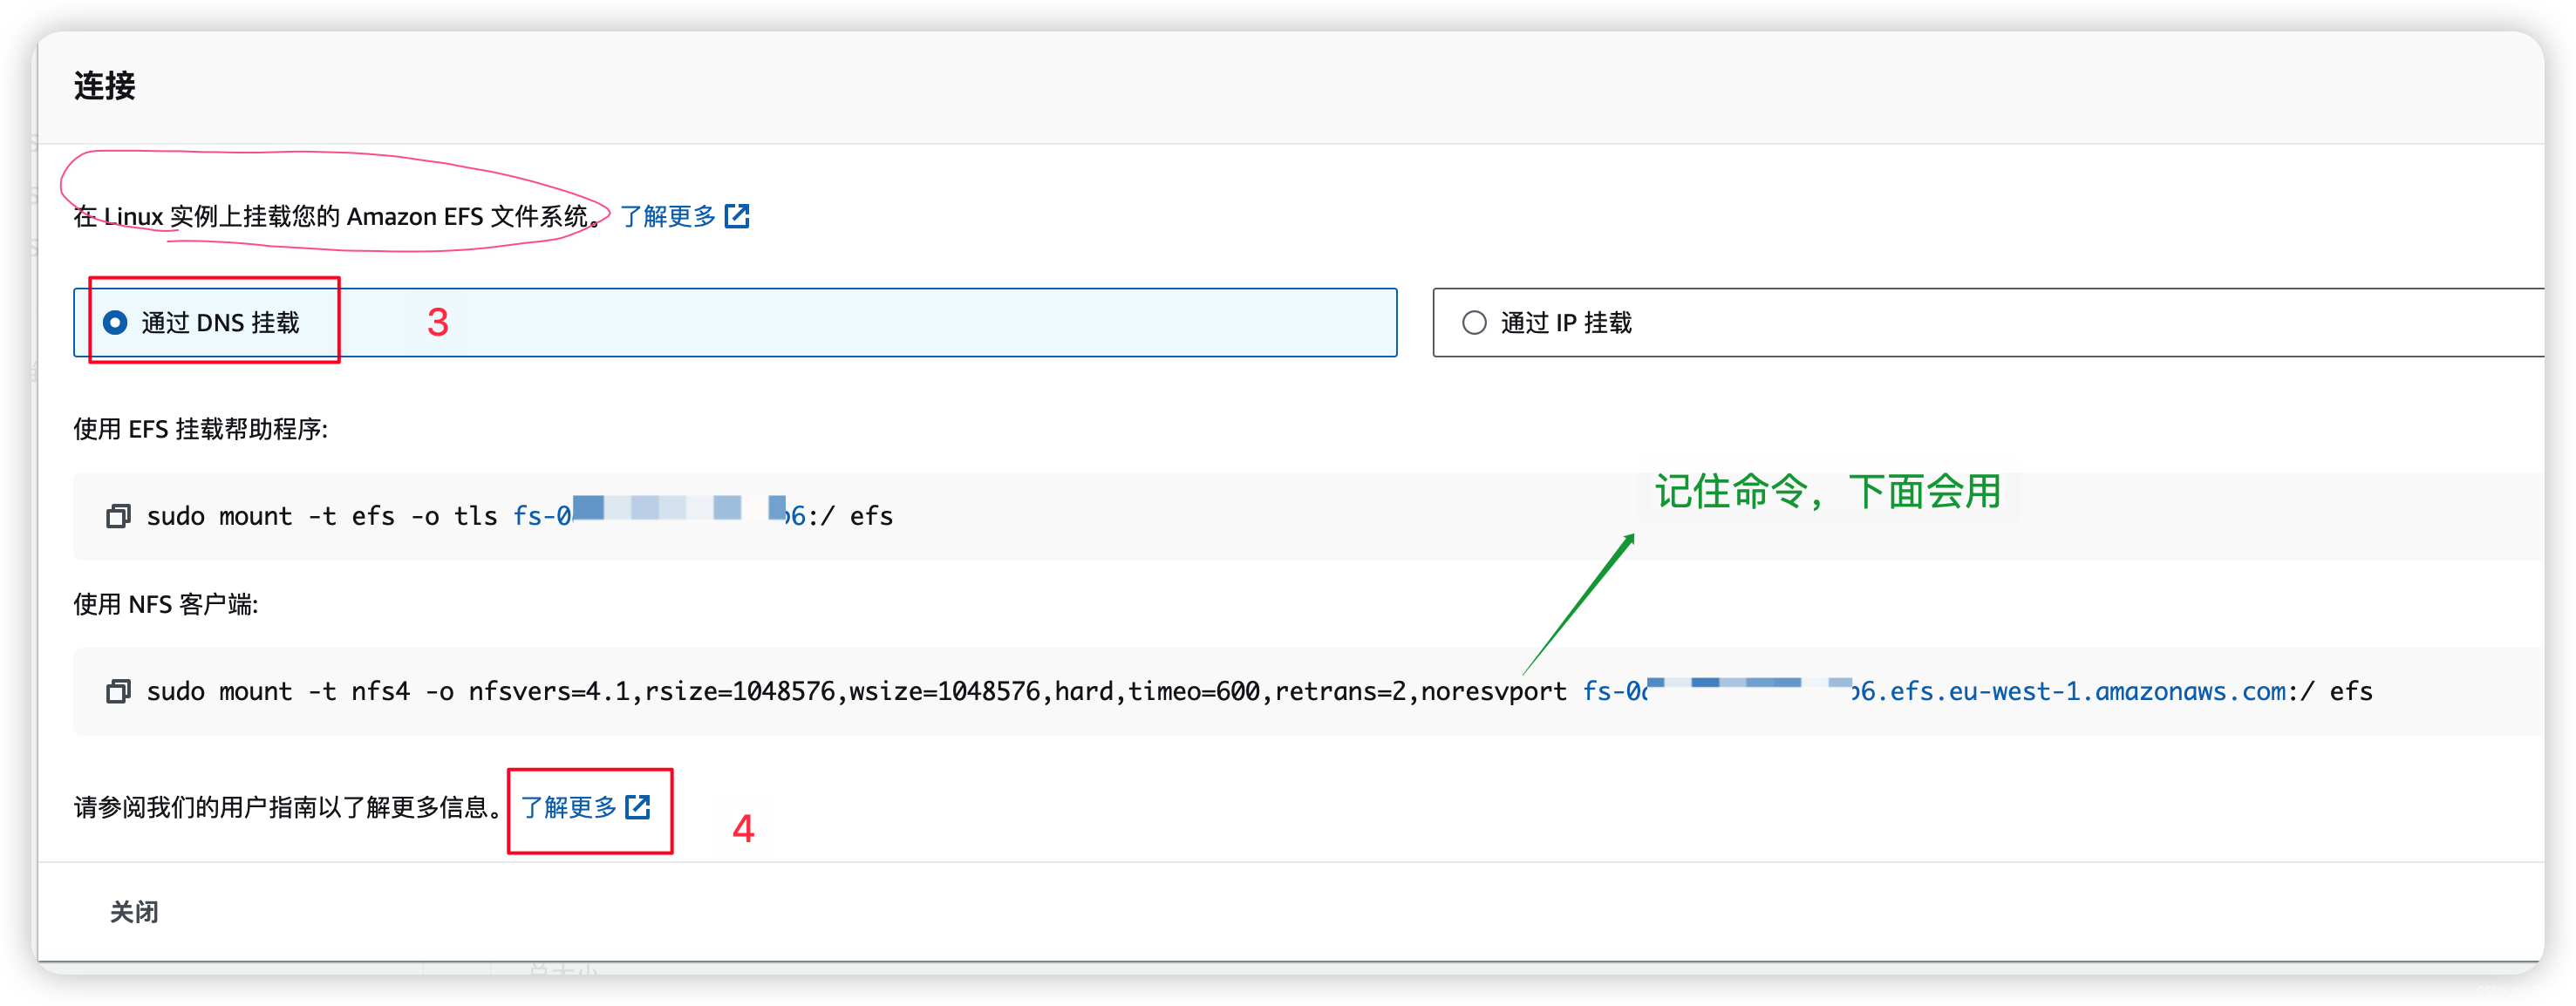Open 了解更多 link next to Amazon EFS description
This screenshot has width=2576, height=1006.
coord(668,216)
